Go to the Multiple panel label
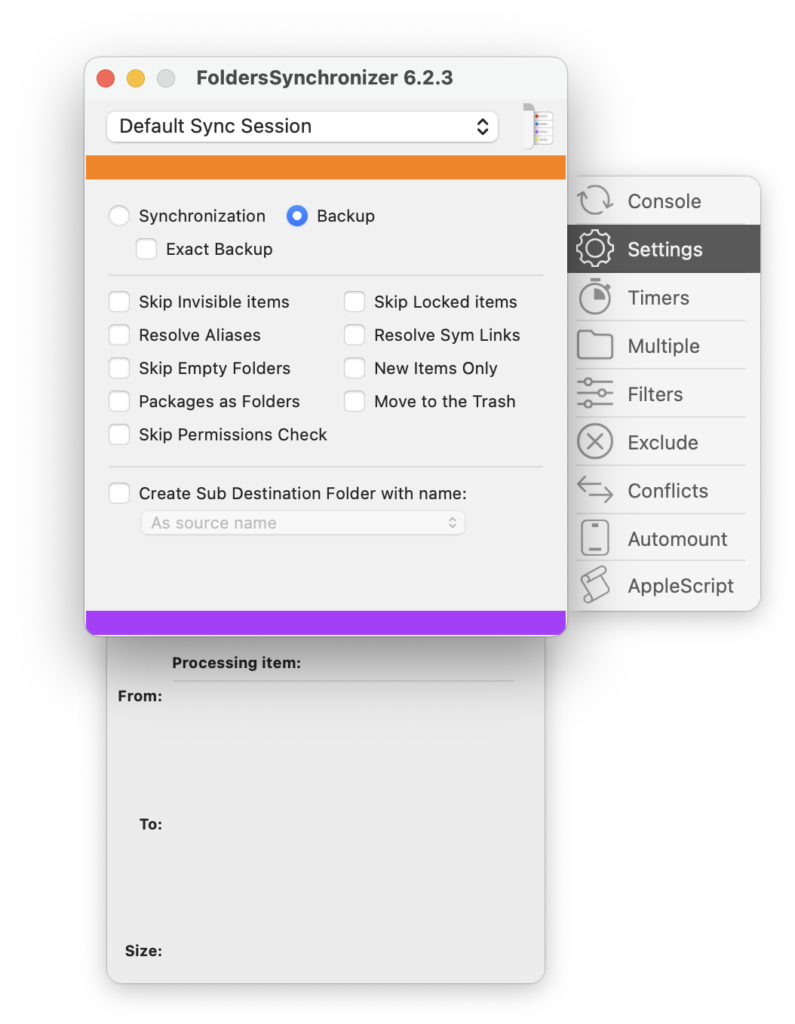The image size is (795, 1024). pyautogui.click(x=664, y=346)
